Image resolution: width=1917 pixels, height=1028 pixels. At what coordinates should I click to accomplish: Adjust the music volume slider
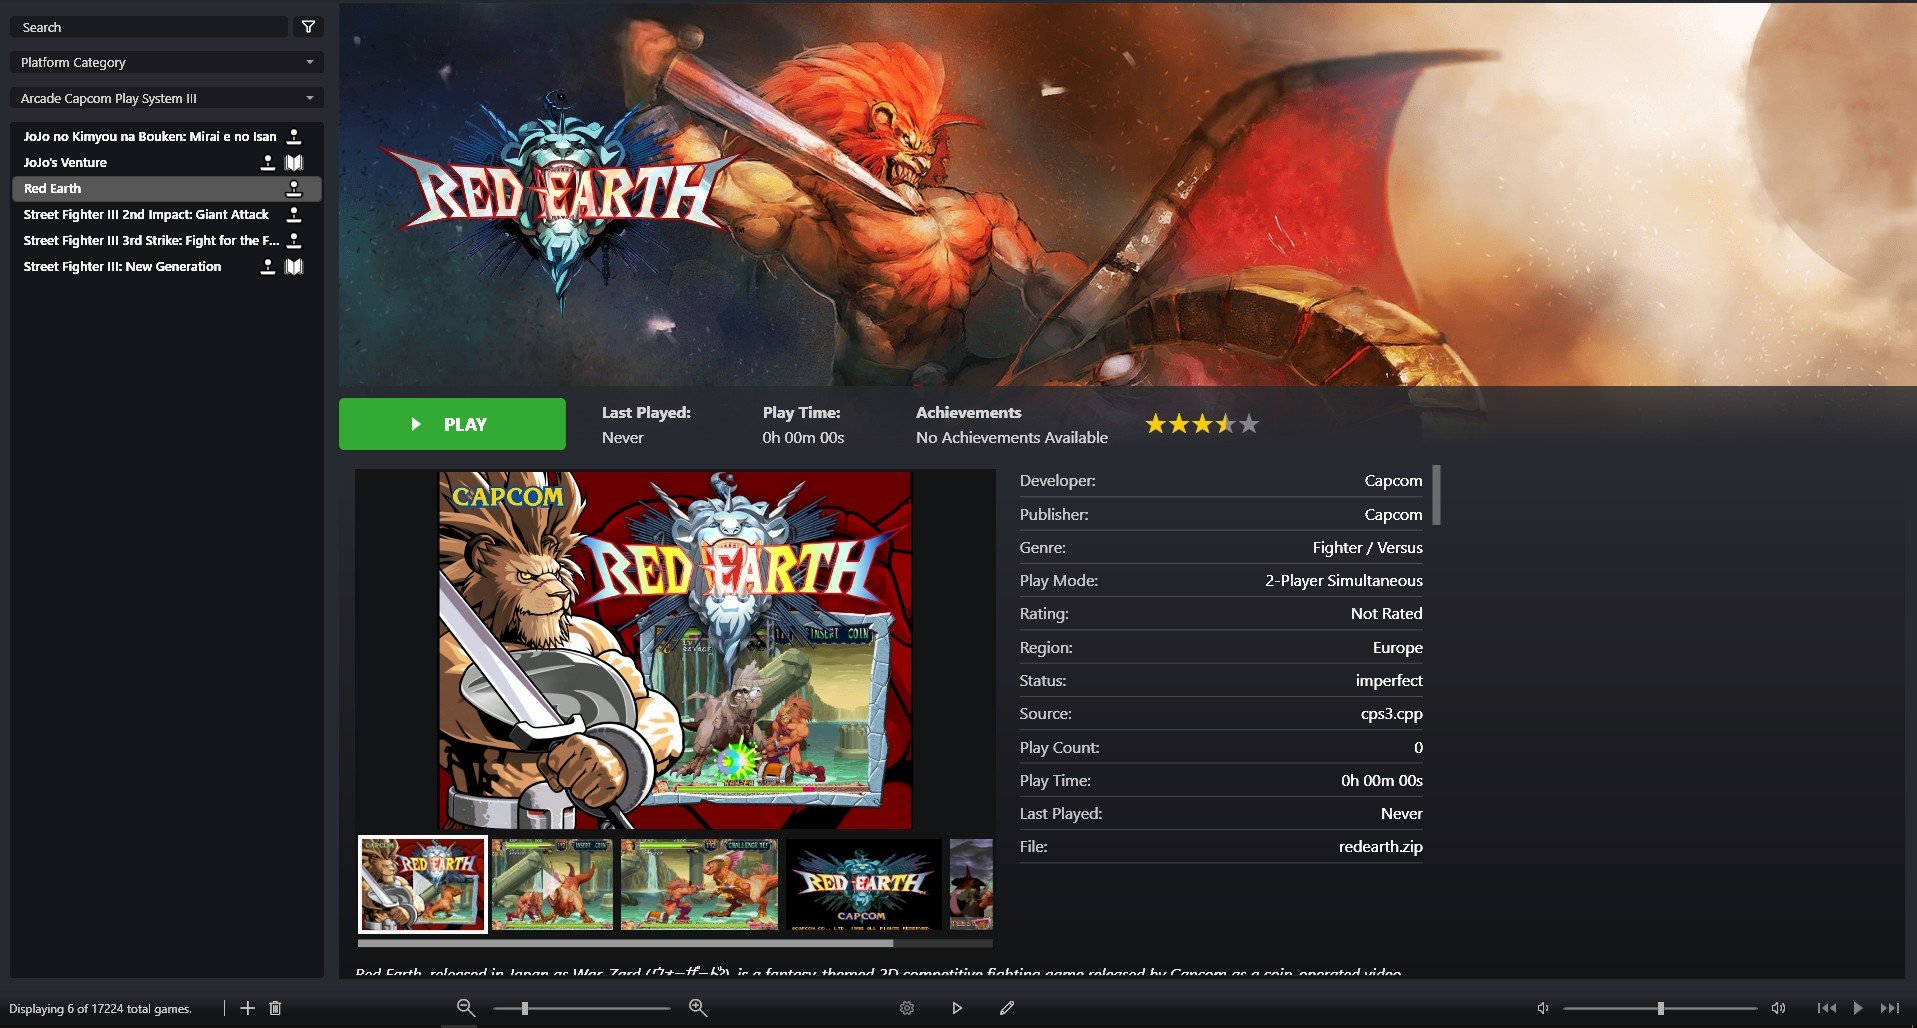pos(1660,1008)
